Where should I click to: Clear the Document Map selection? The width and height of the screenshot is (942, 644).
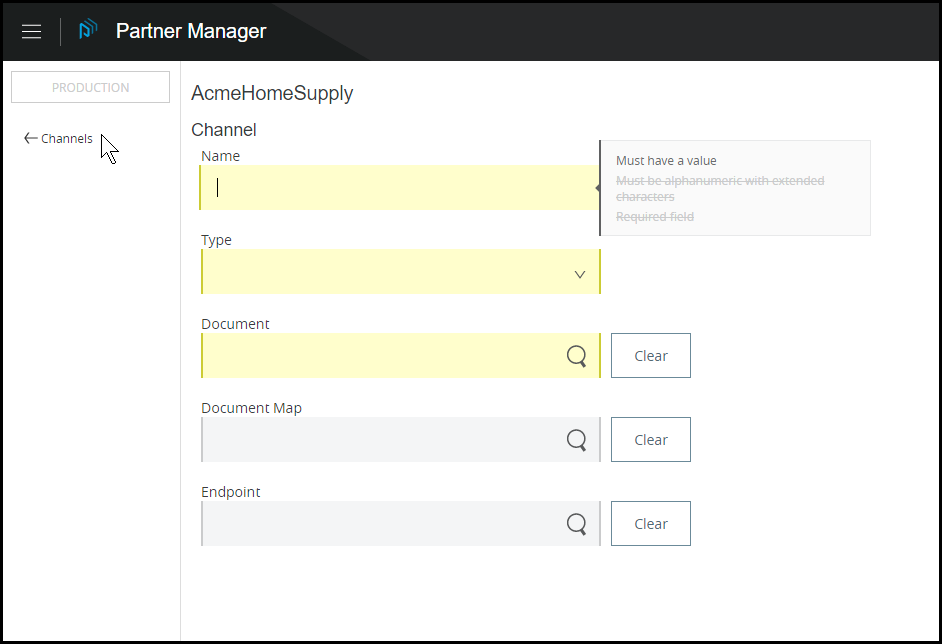[650, 440]
